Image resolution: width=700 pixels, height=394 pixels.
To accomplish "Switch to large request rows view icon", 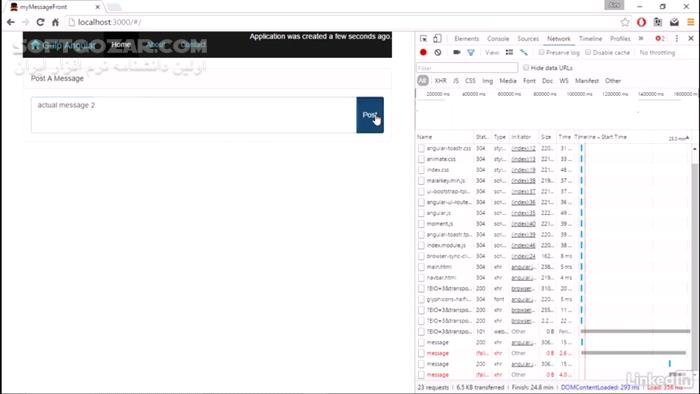I will [509, 53].
